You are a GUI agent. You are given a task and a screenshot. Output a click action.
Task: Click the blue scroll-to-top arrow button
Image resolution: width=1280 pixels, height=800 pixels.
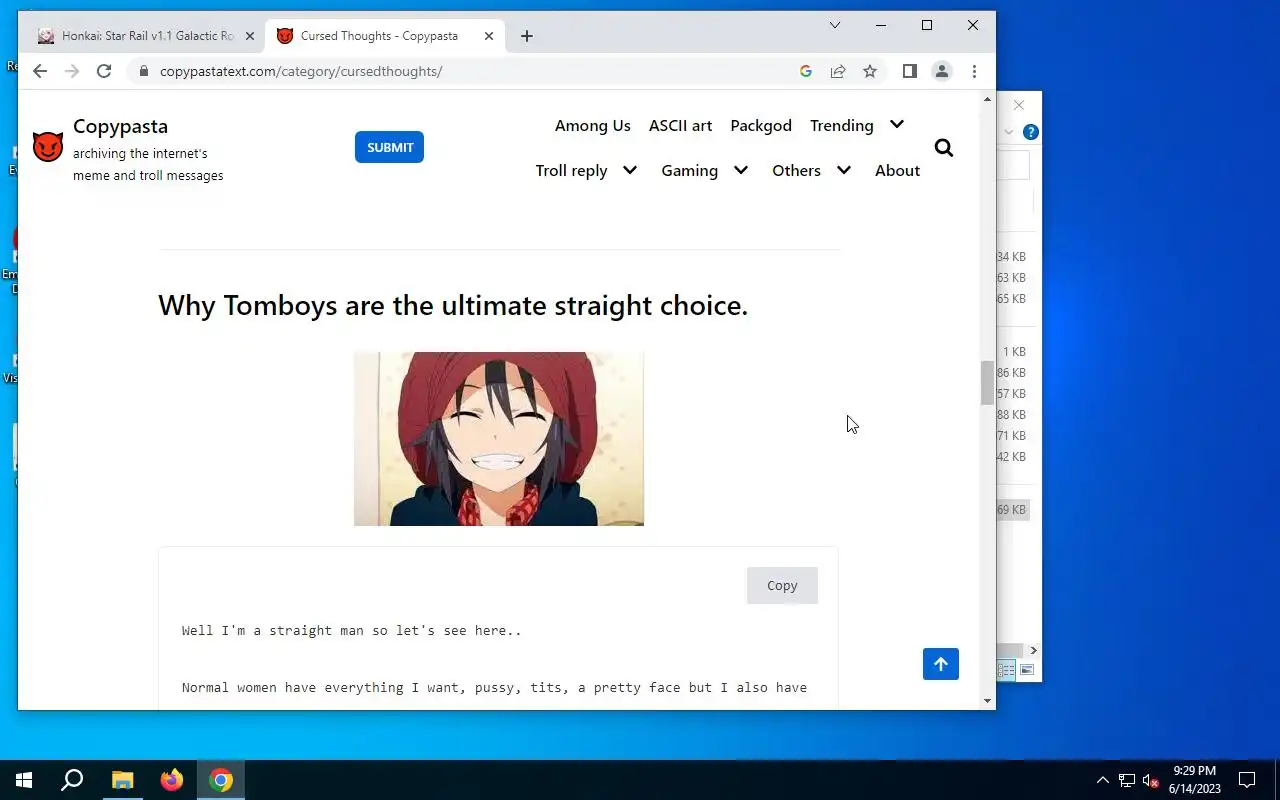940,664
